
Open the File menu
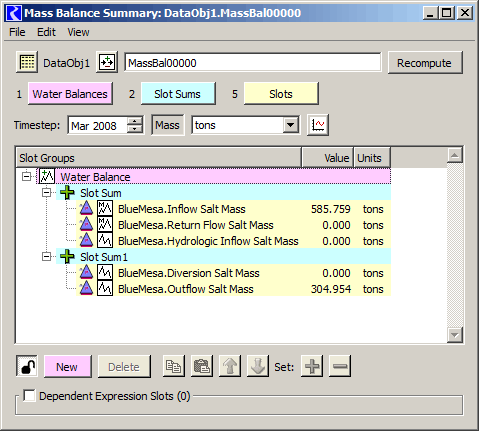click(17, 32)
